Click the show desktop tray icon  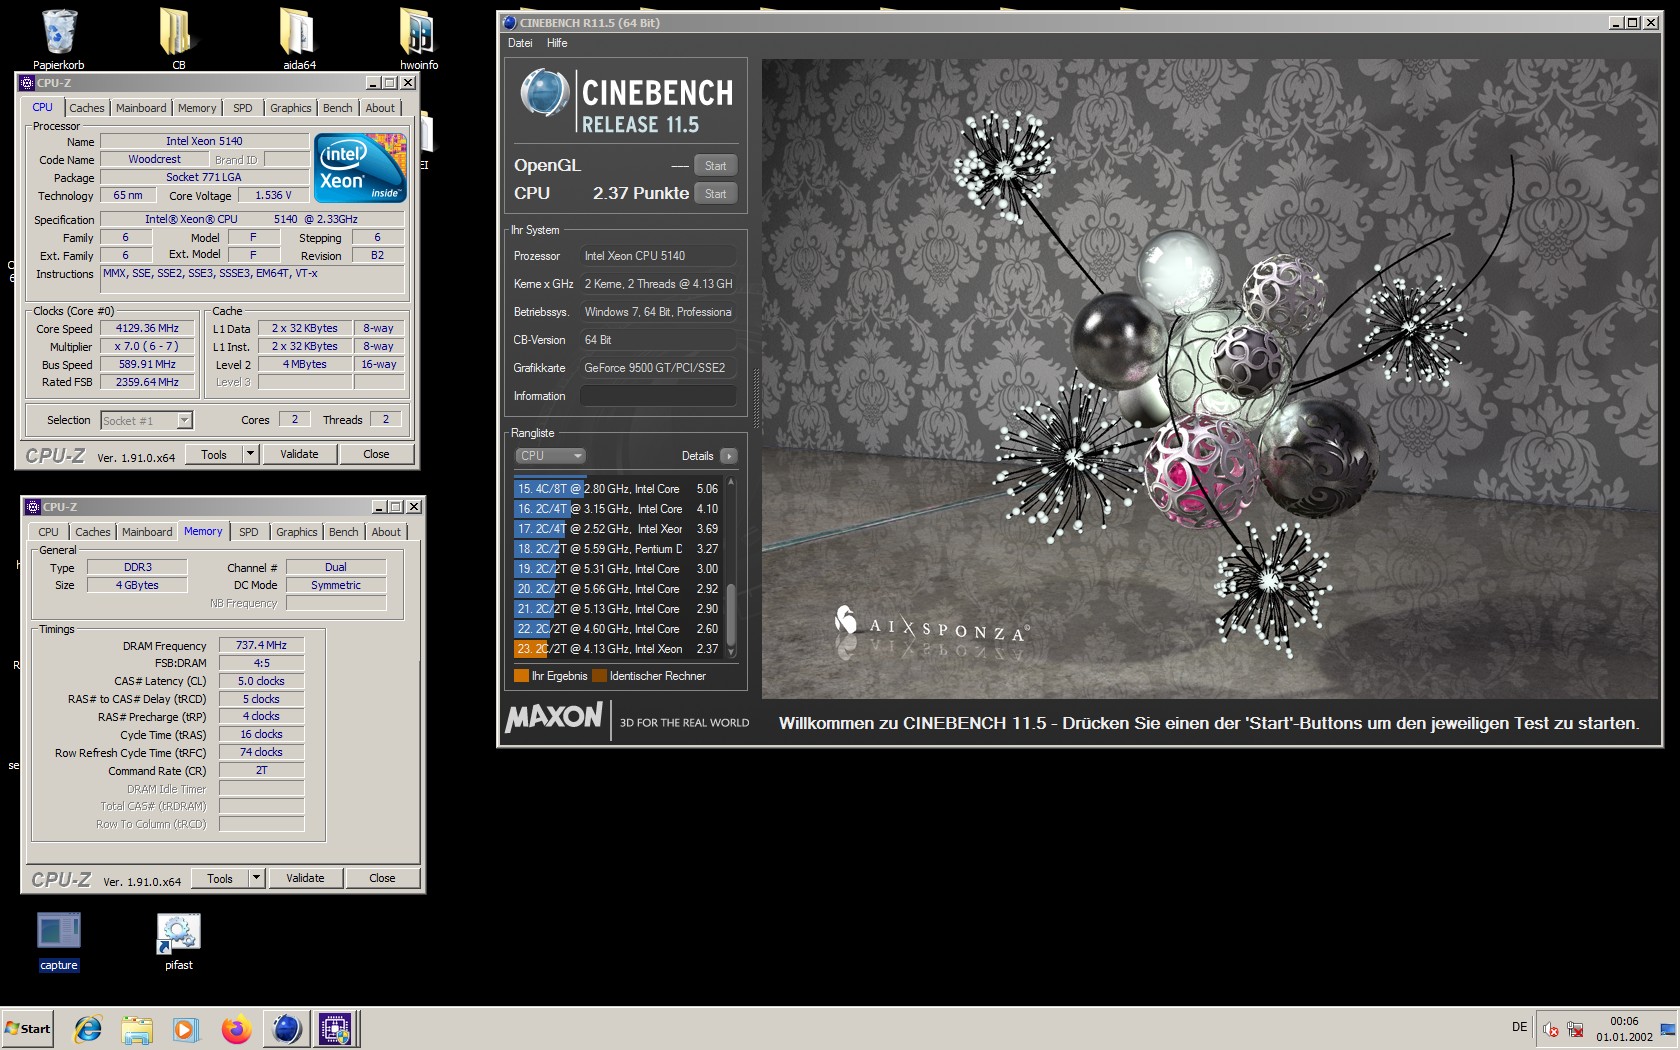(x=1668, y=1029)
